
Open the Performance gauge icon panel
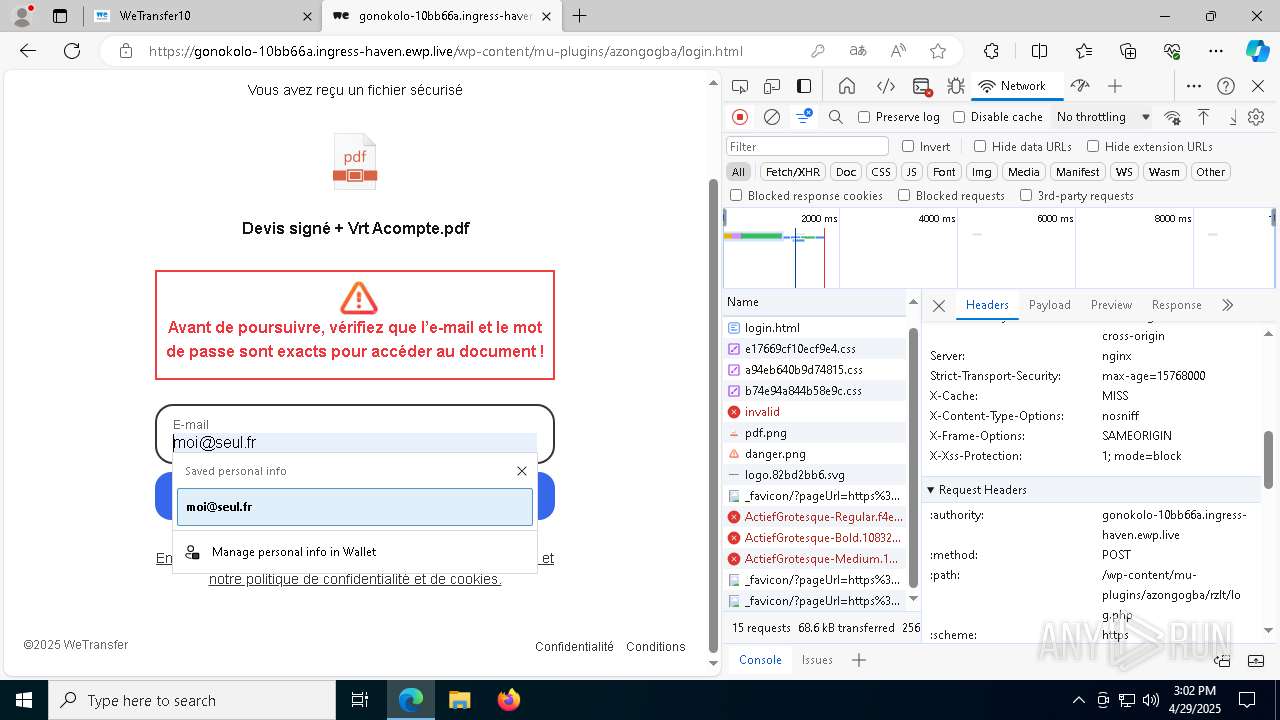click(1080, 86)
